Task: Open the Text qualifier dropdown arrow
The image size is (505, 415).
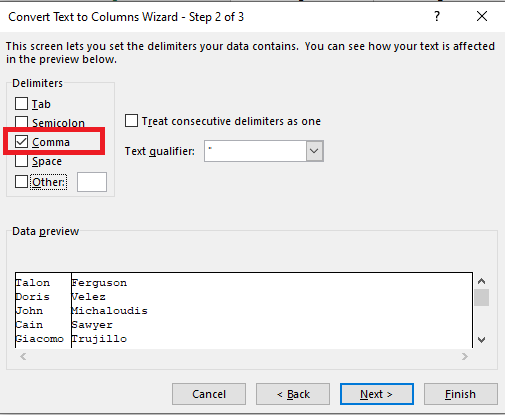Action: tap(314, 151)
